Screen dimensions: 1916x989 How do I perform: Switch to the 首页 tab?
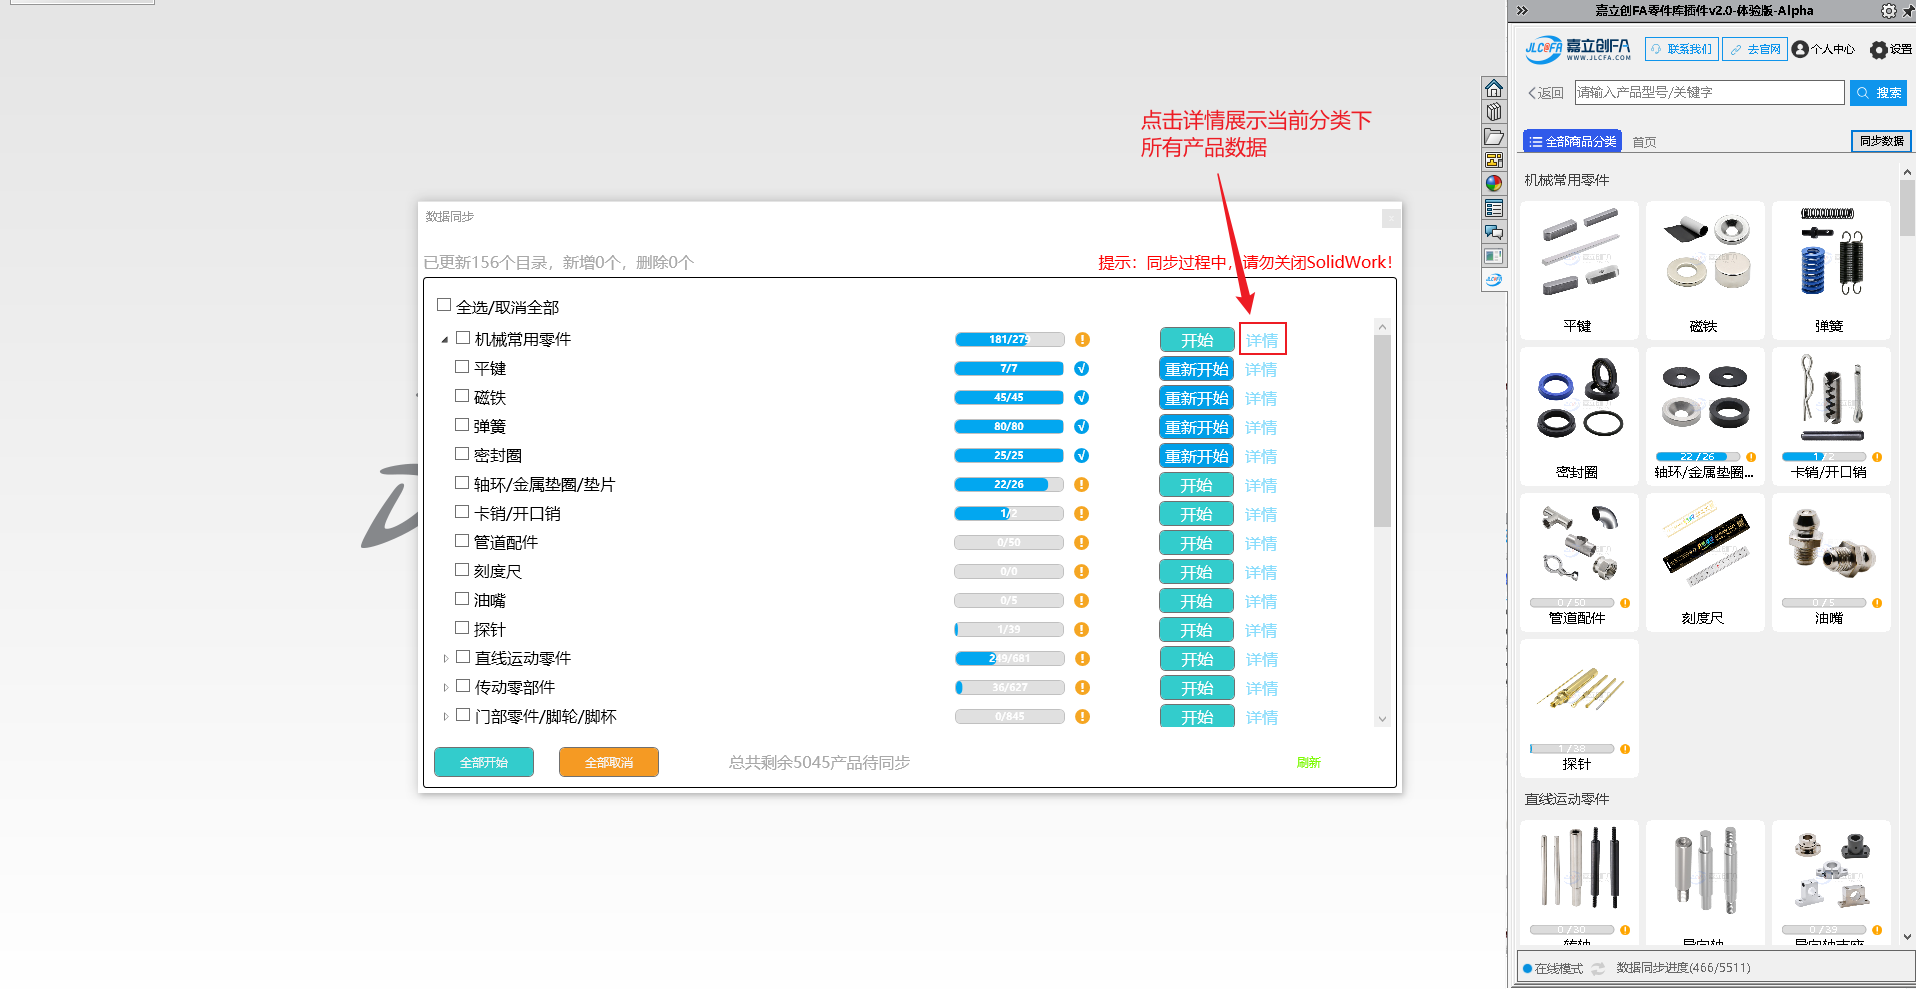(x=1644, y=142)
